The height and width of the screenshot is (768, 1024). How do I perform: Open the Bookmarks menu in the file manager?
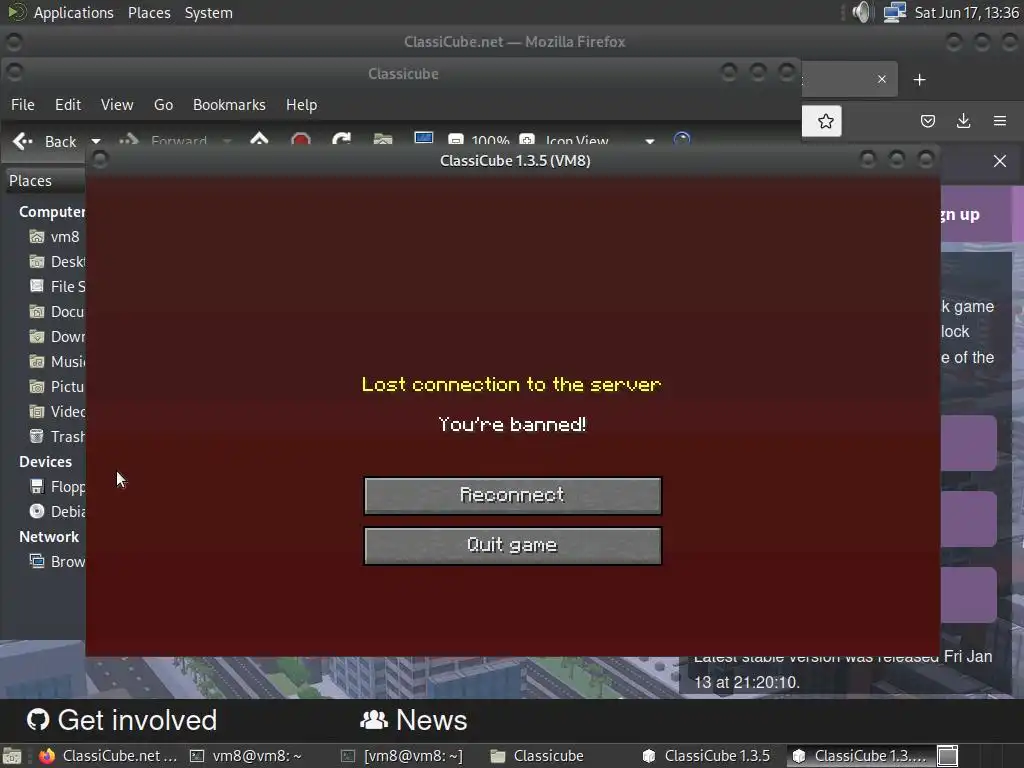point(229,104)
